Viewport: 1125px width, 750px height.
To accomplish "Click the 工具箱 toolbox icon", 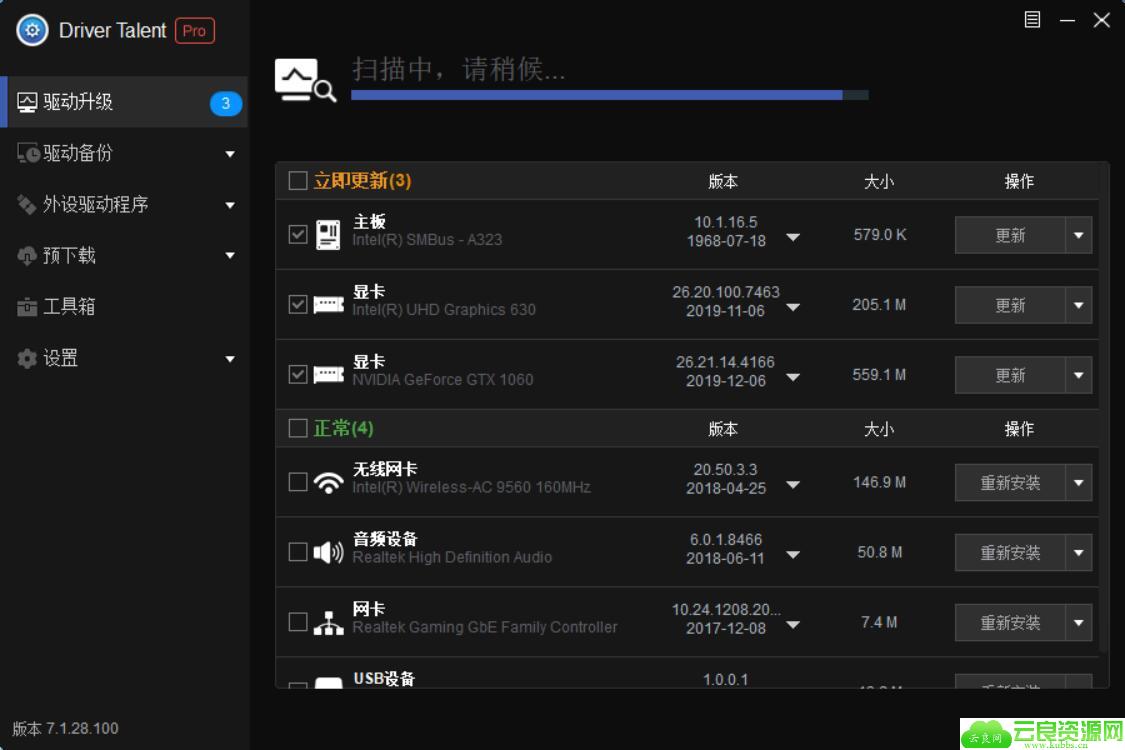I will tap(27, 306).
